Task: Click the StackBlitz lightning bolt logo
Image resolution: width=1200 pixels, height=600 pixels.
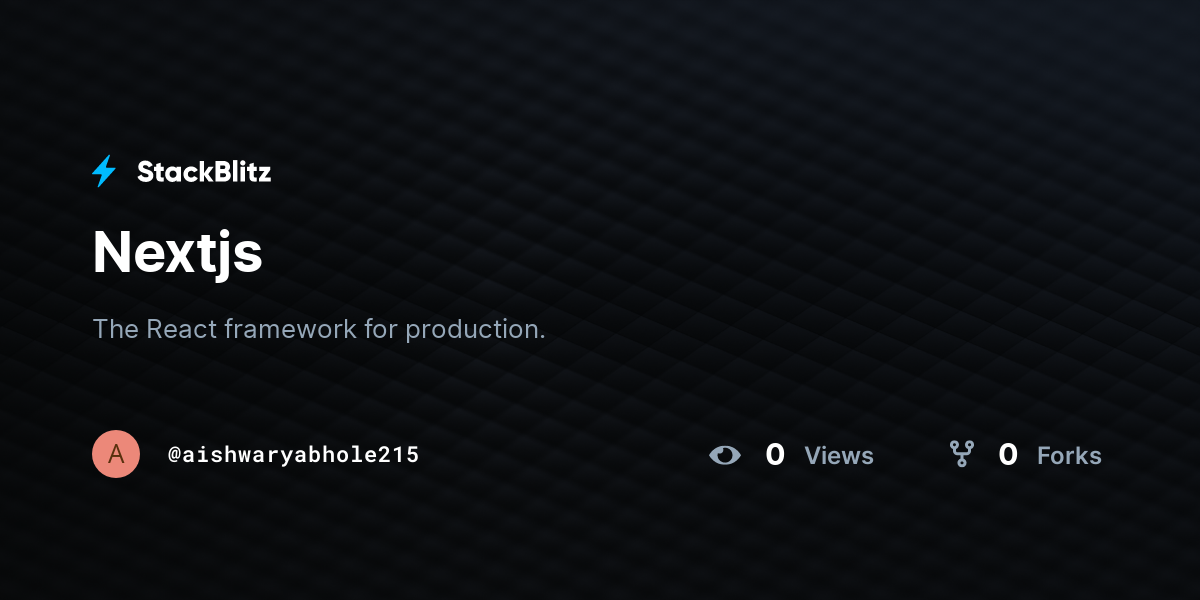Action: (x=104, y=172)
